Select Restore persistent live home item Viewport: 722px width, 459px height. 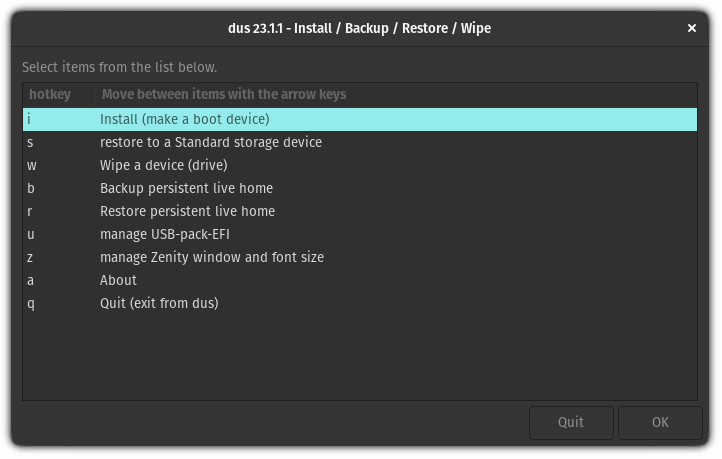187,211
